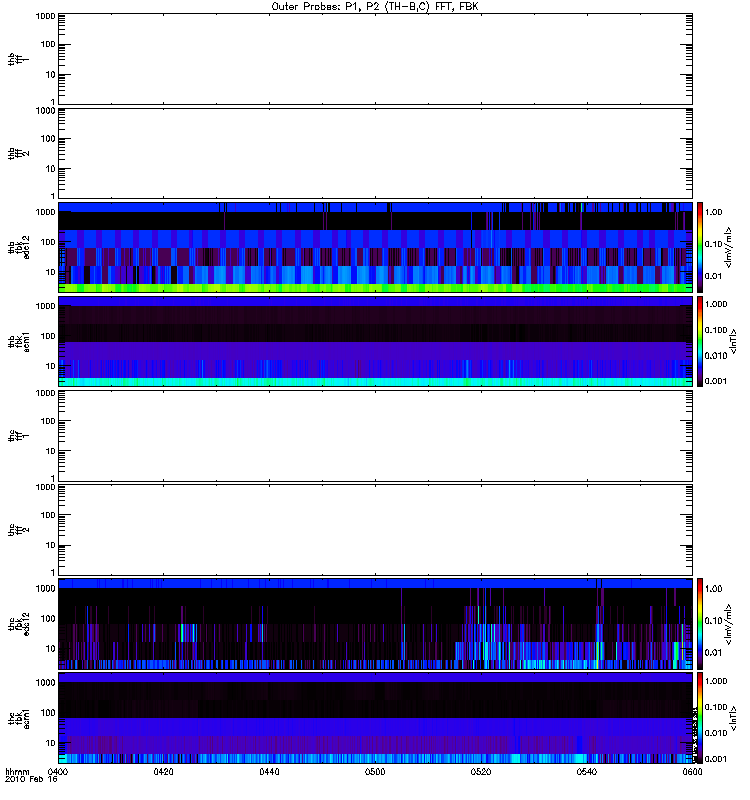Click the "100" tick label of the thc fff 2 panel
This screenshot has height=800, width=750.
[47, 515]
